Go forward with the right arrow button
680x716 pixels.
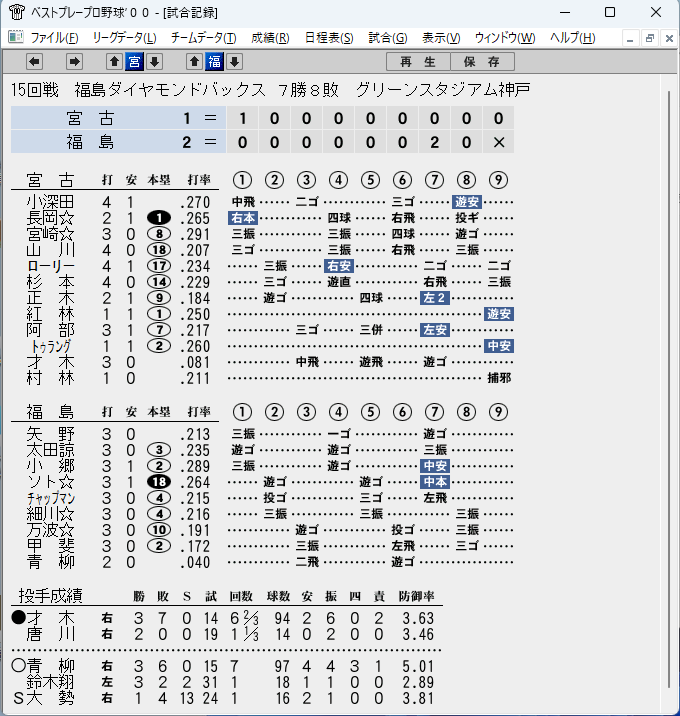pyautogui.click(x=74, y=61)
